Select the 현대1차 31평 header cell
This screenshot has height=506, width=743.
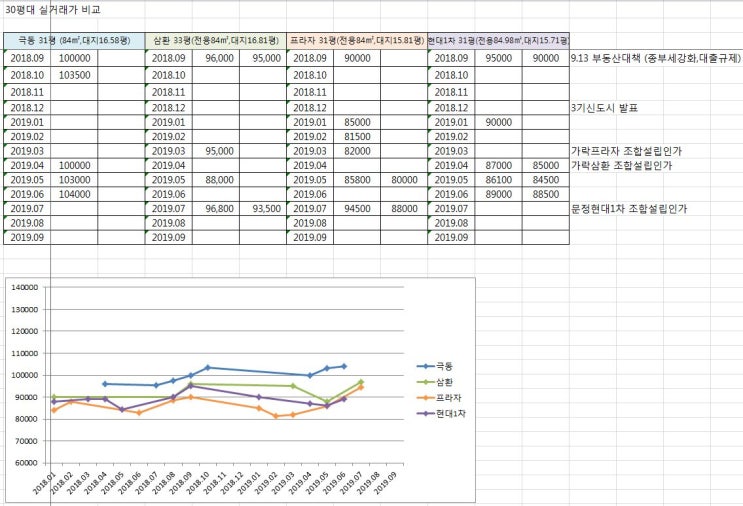[498, 41]
